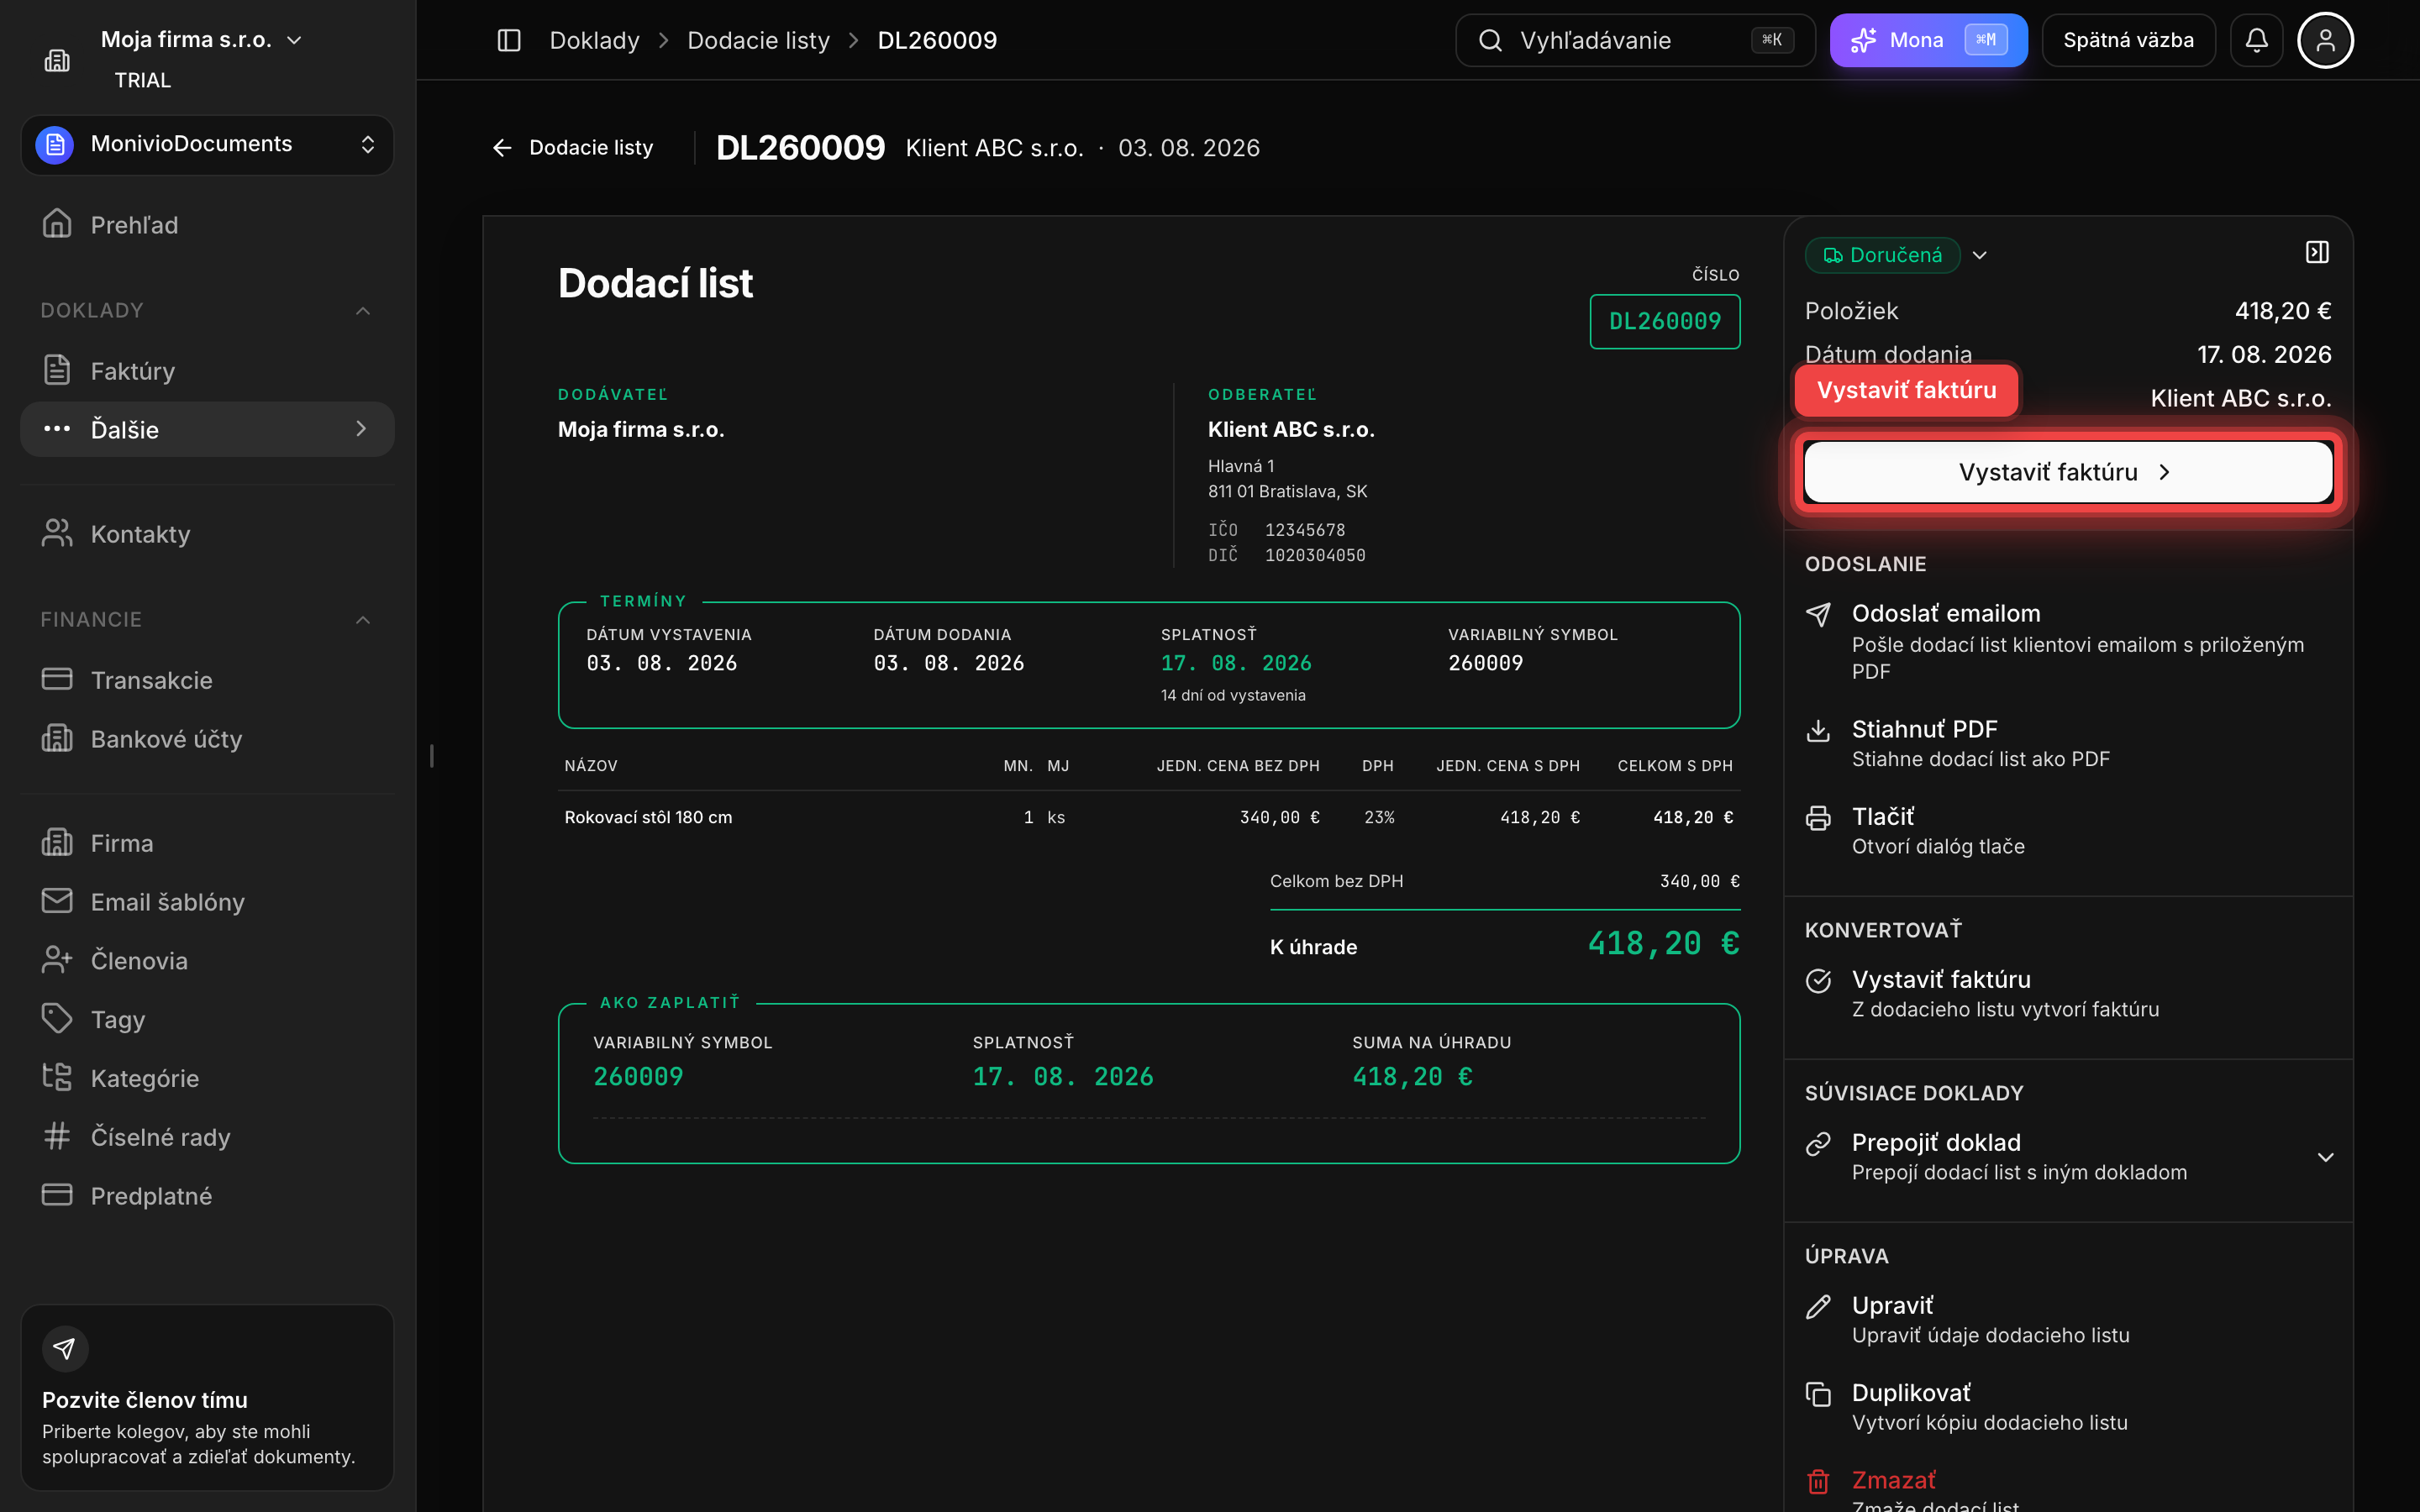The height and width of the screenshot is (1512, 2420).
Task: Open Firma settings in sidebar
Action: [x=207, y=843]
